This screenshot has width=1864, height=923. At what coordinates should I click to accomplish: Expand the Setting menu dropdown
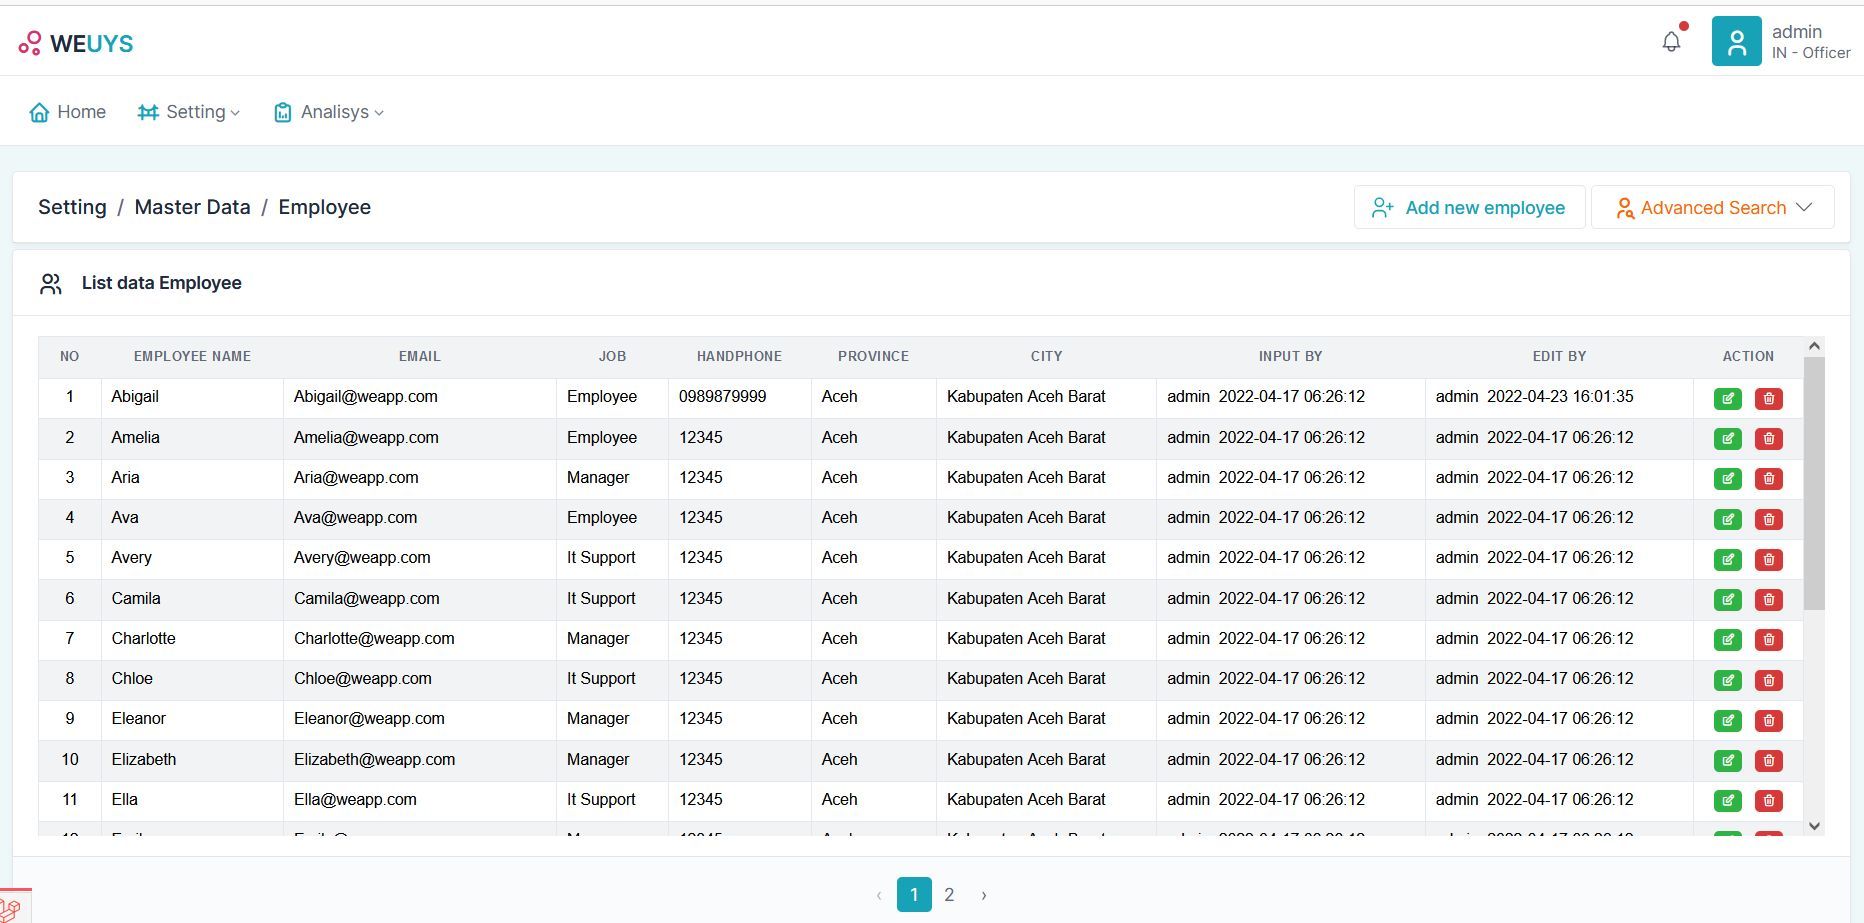189,112
